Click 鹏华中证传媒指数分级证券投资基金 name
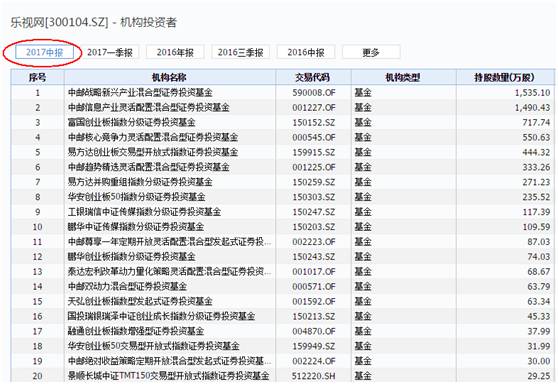 coord(136,227)
